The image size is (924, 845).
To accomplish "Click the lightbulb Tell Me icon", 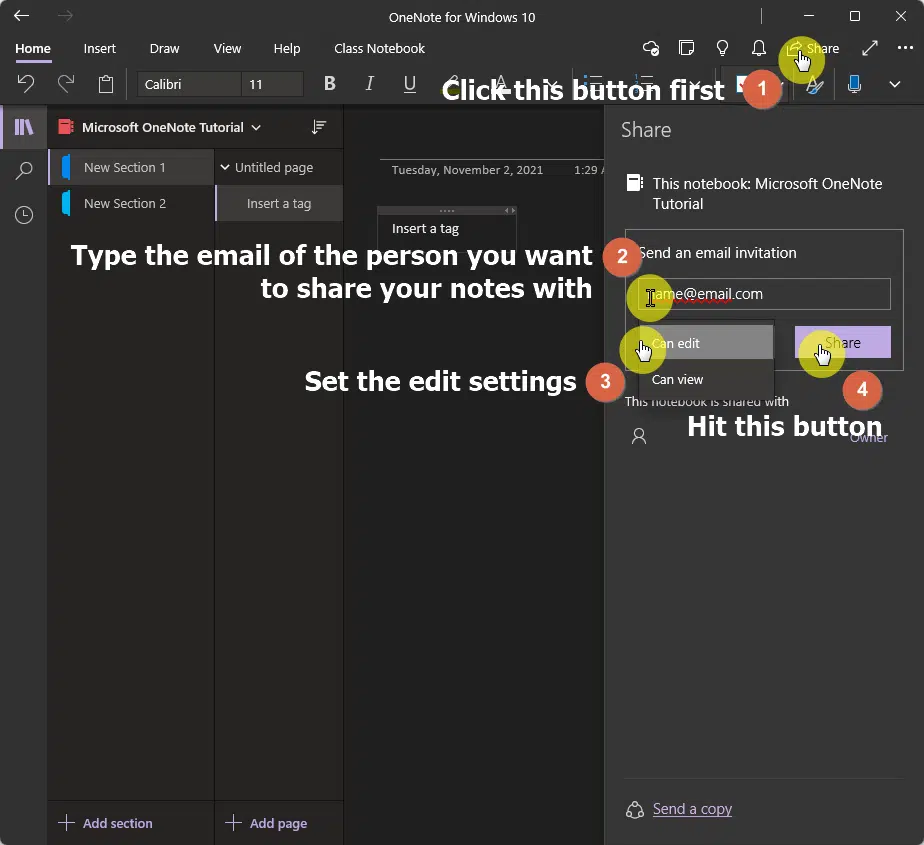I will click(x=722, y=48).
